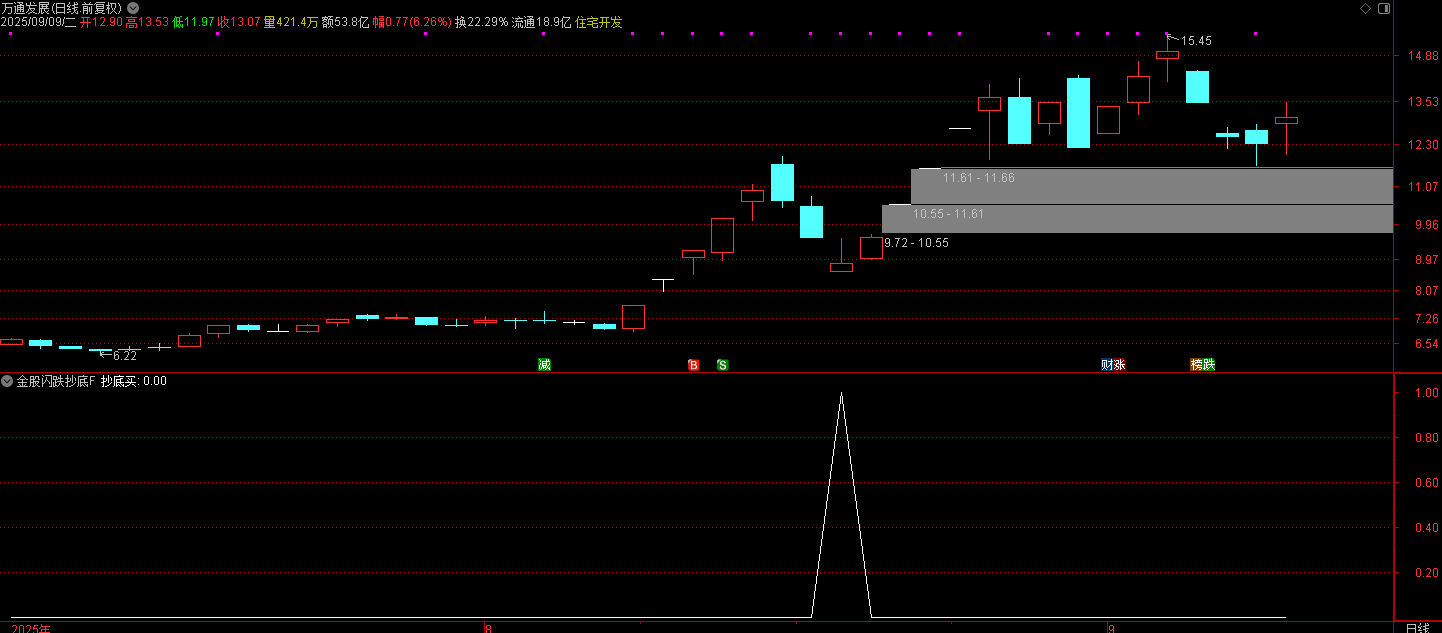Screen dimensions: 1442x633
Task: Toggle the side panel icon at top right
Action: 1383,8
